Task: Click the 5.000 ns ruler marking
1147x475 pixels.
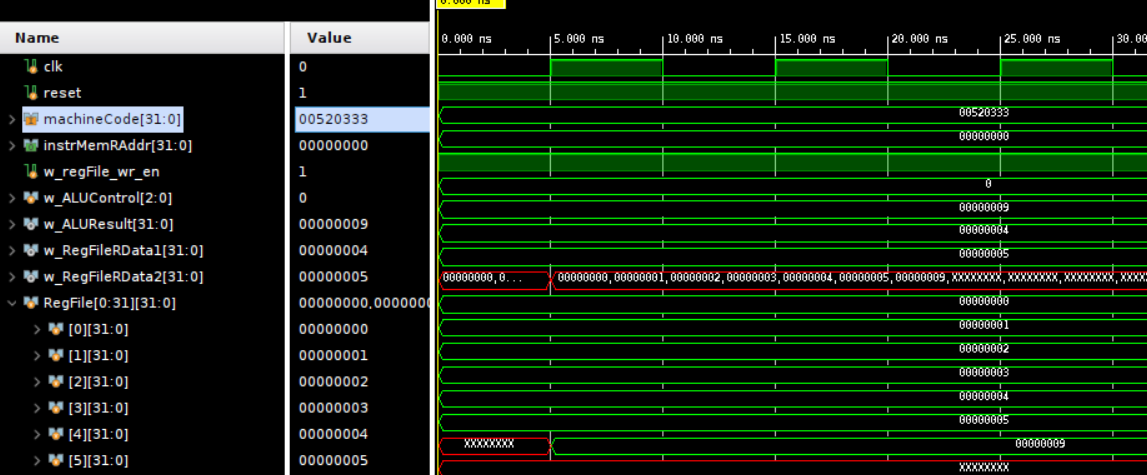Action: point(579,39)
